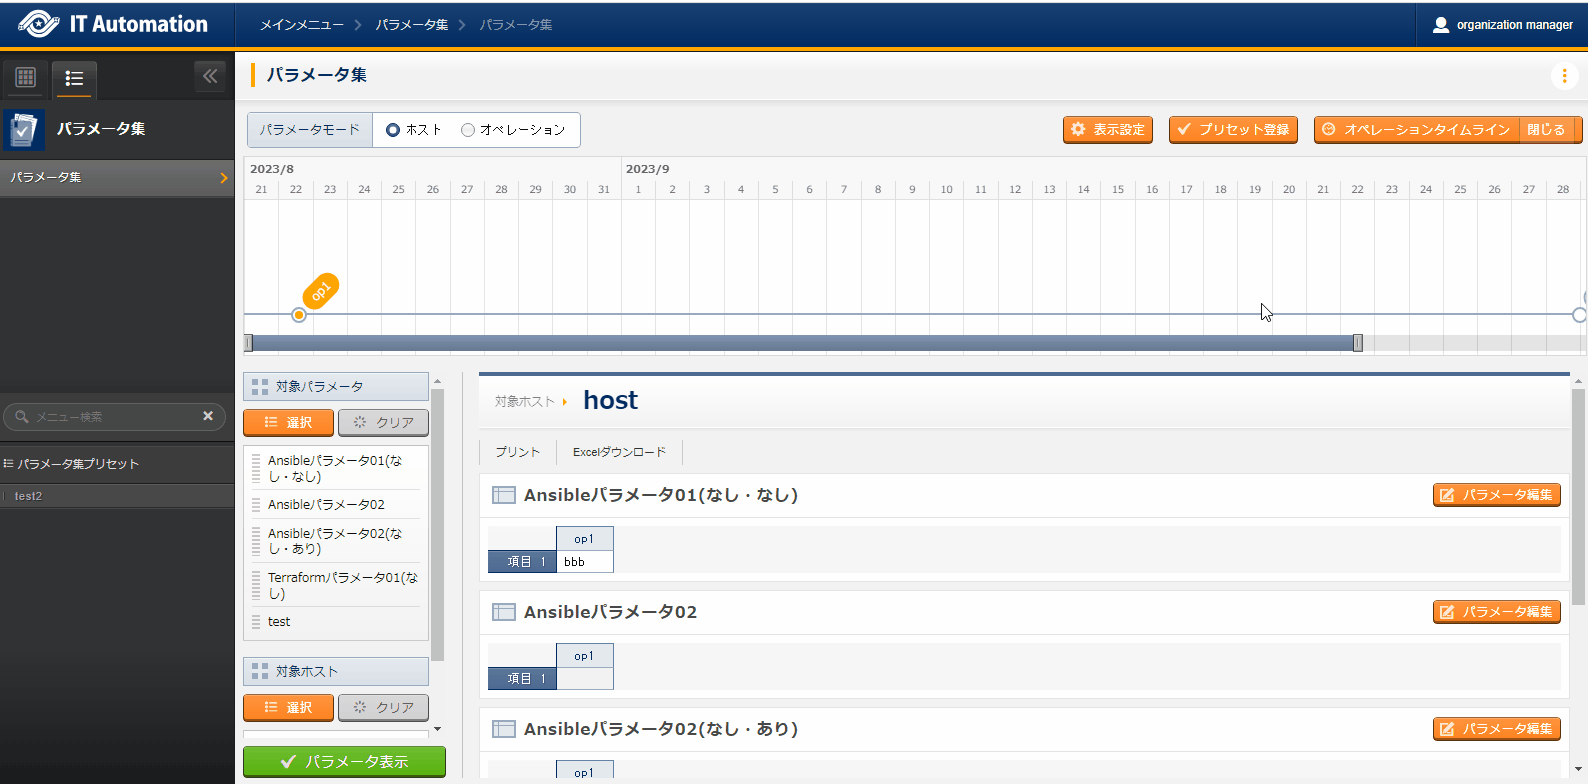
Task: Collapse sidebar with double-chevron icon
Action: point(210,76)
